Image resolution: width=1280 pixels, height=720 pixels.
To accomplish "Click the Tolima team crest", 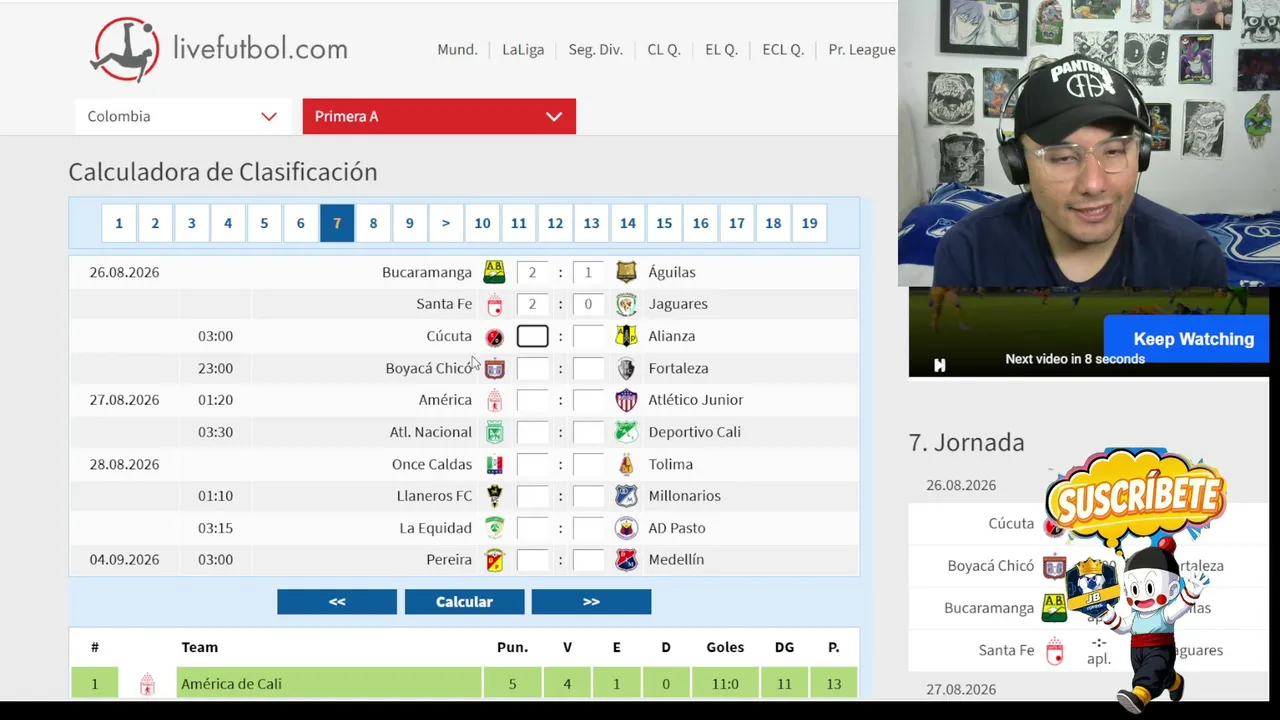I will [626, 464].
